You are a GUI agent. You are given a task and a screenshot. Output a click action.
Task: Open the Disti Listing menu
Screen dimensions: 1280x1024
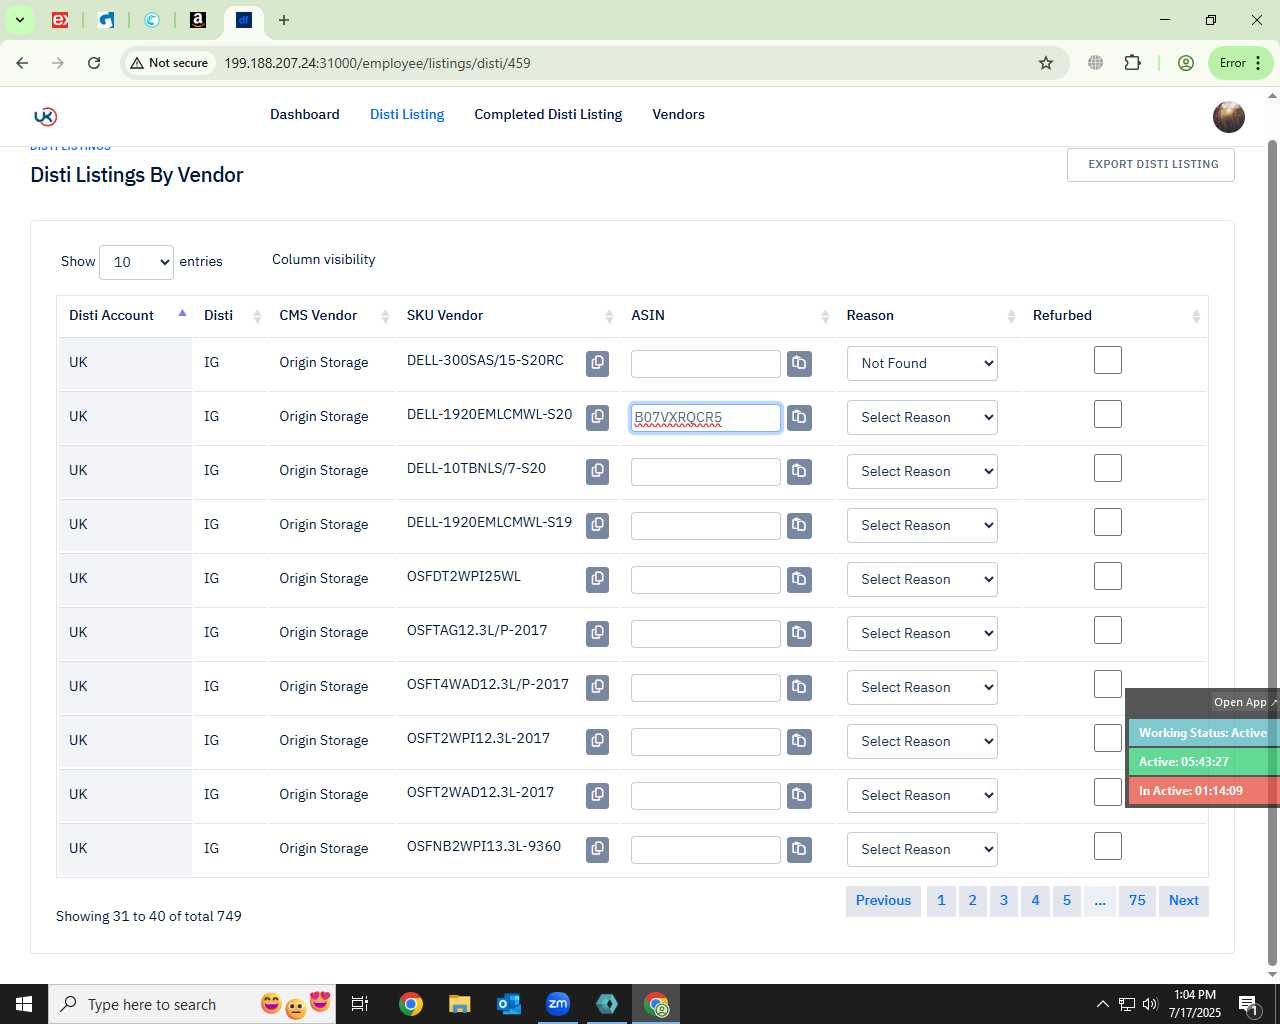(x=407, y=115)
